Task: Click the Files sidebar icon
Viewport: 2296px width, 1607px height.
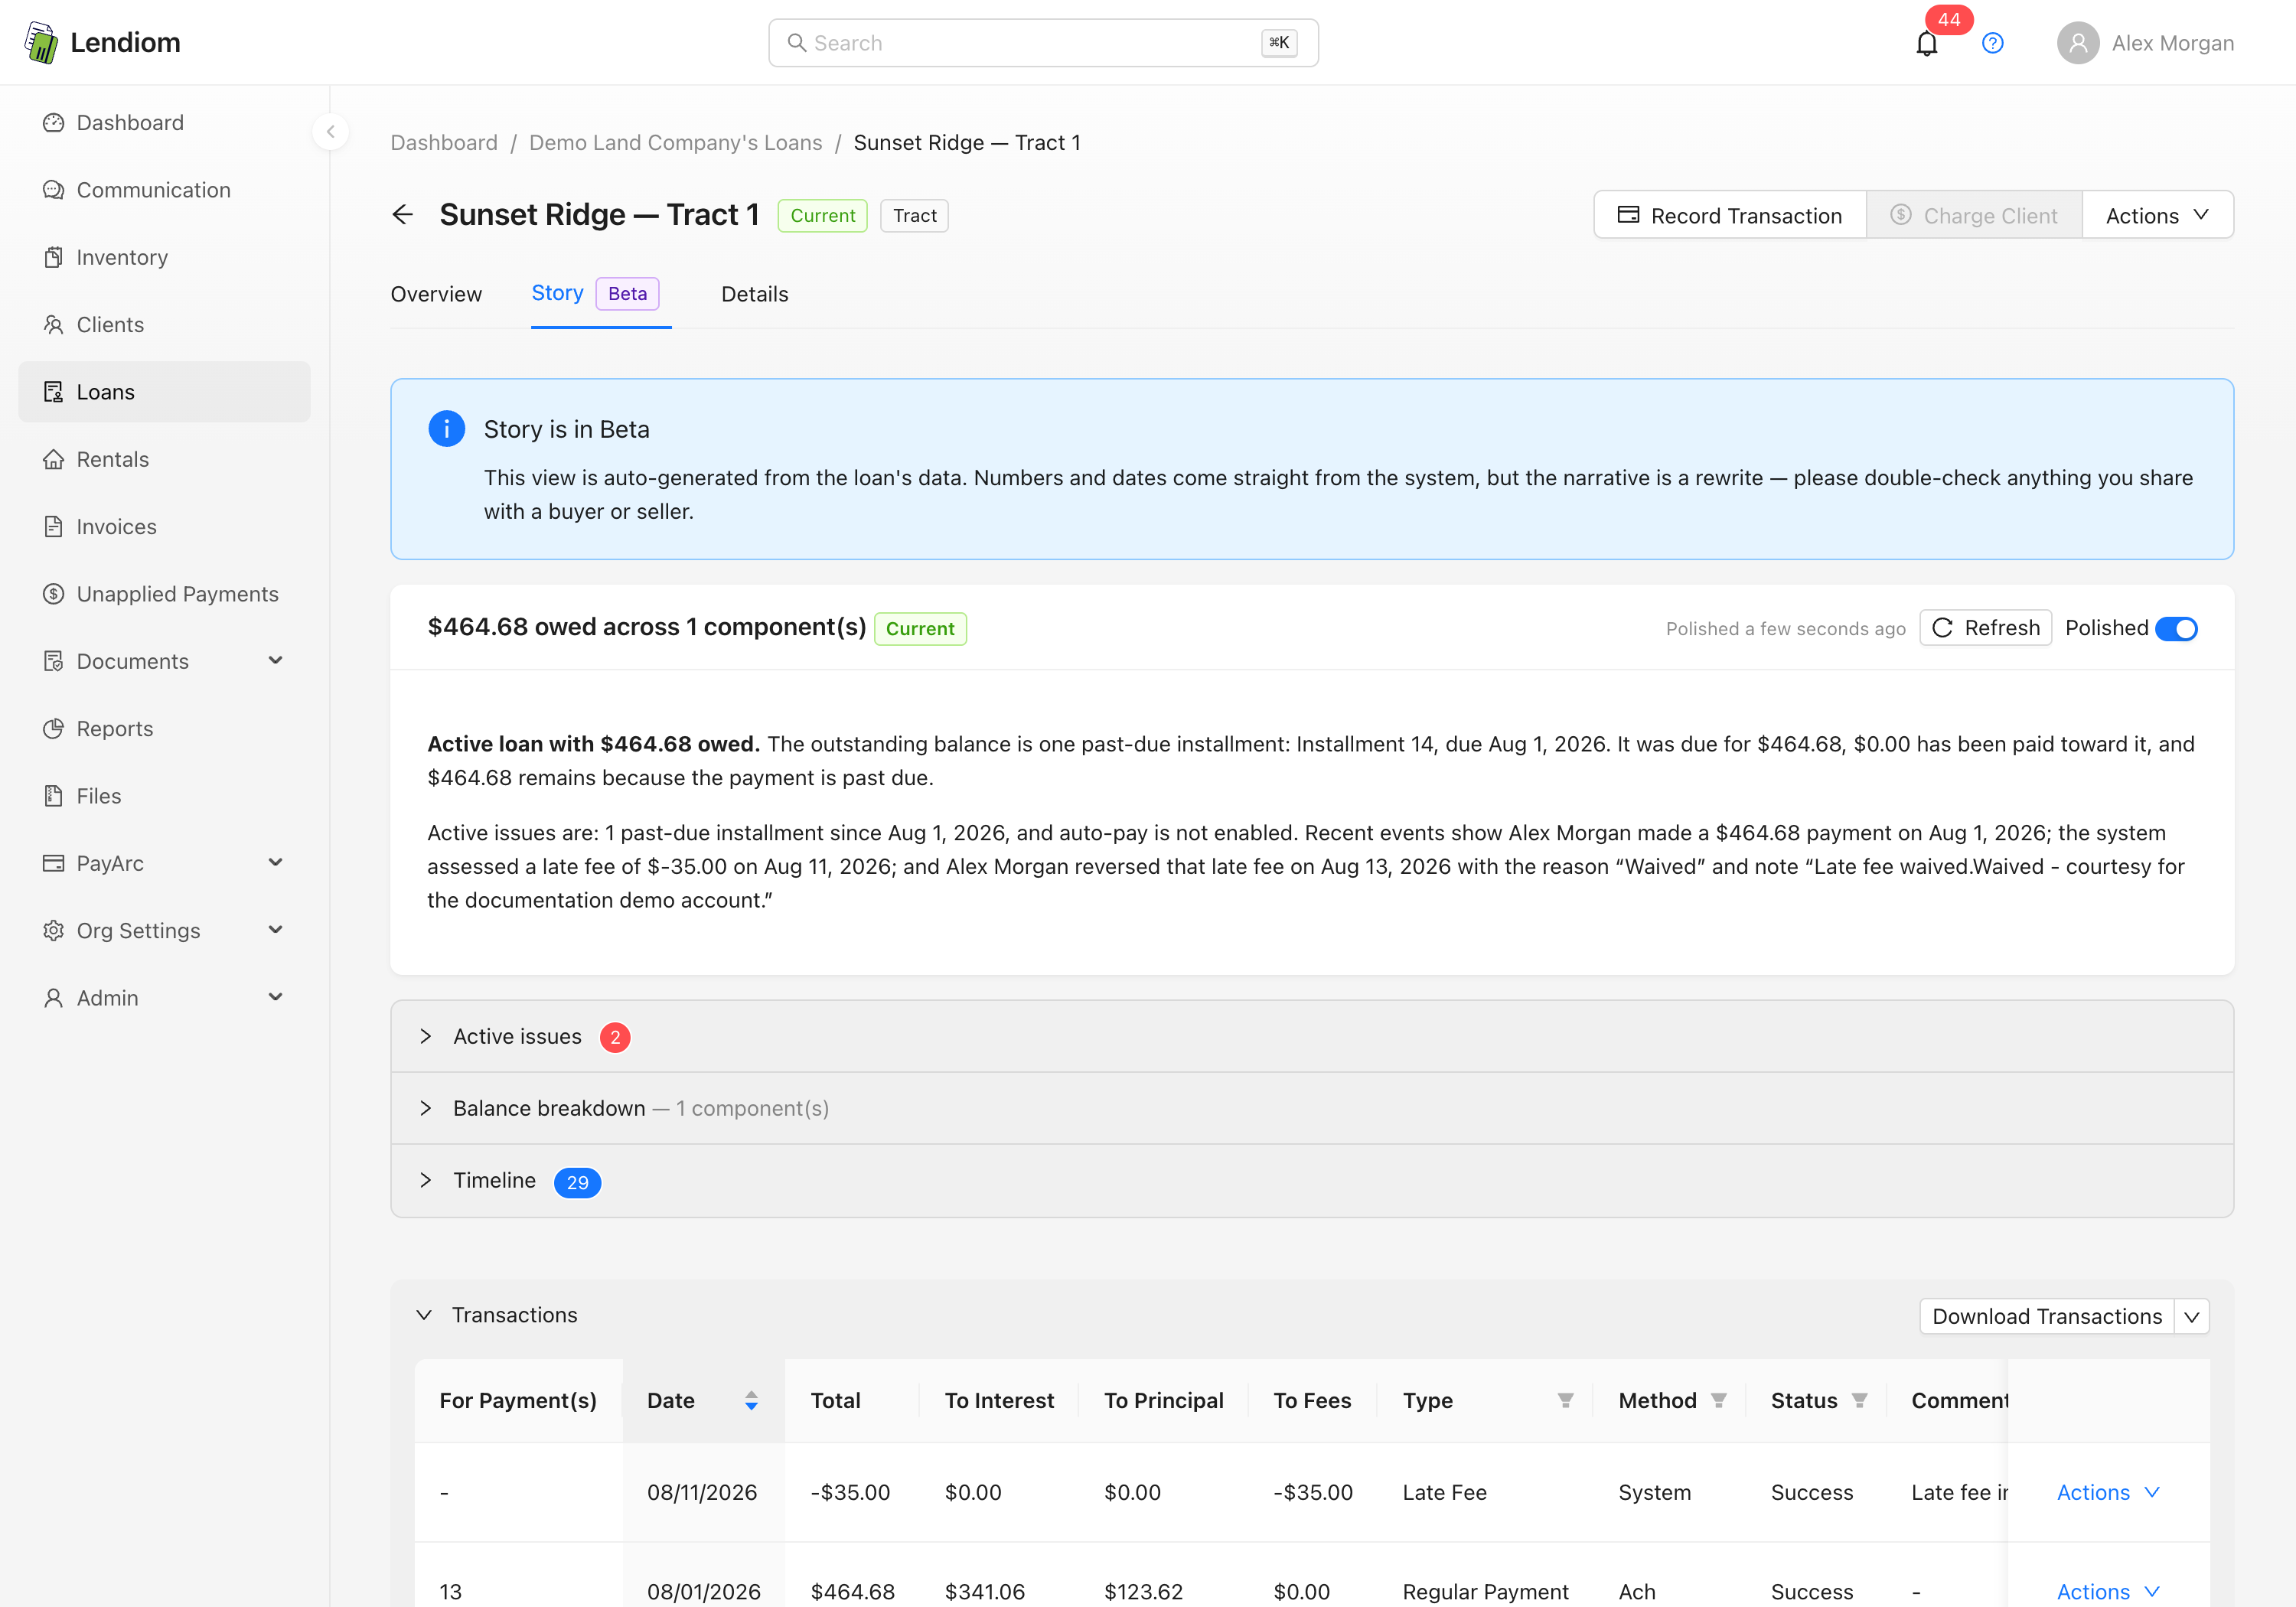Action: (x=53, y=796)
